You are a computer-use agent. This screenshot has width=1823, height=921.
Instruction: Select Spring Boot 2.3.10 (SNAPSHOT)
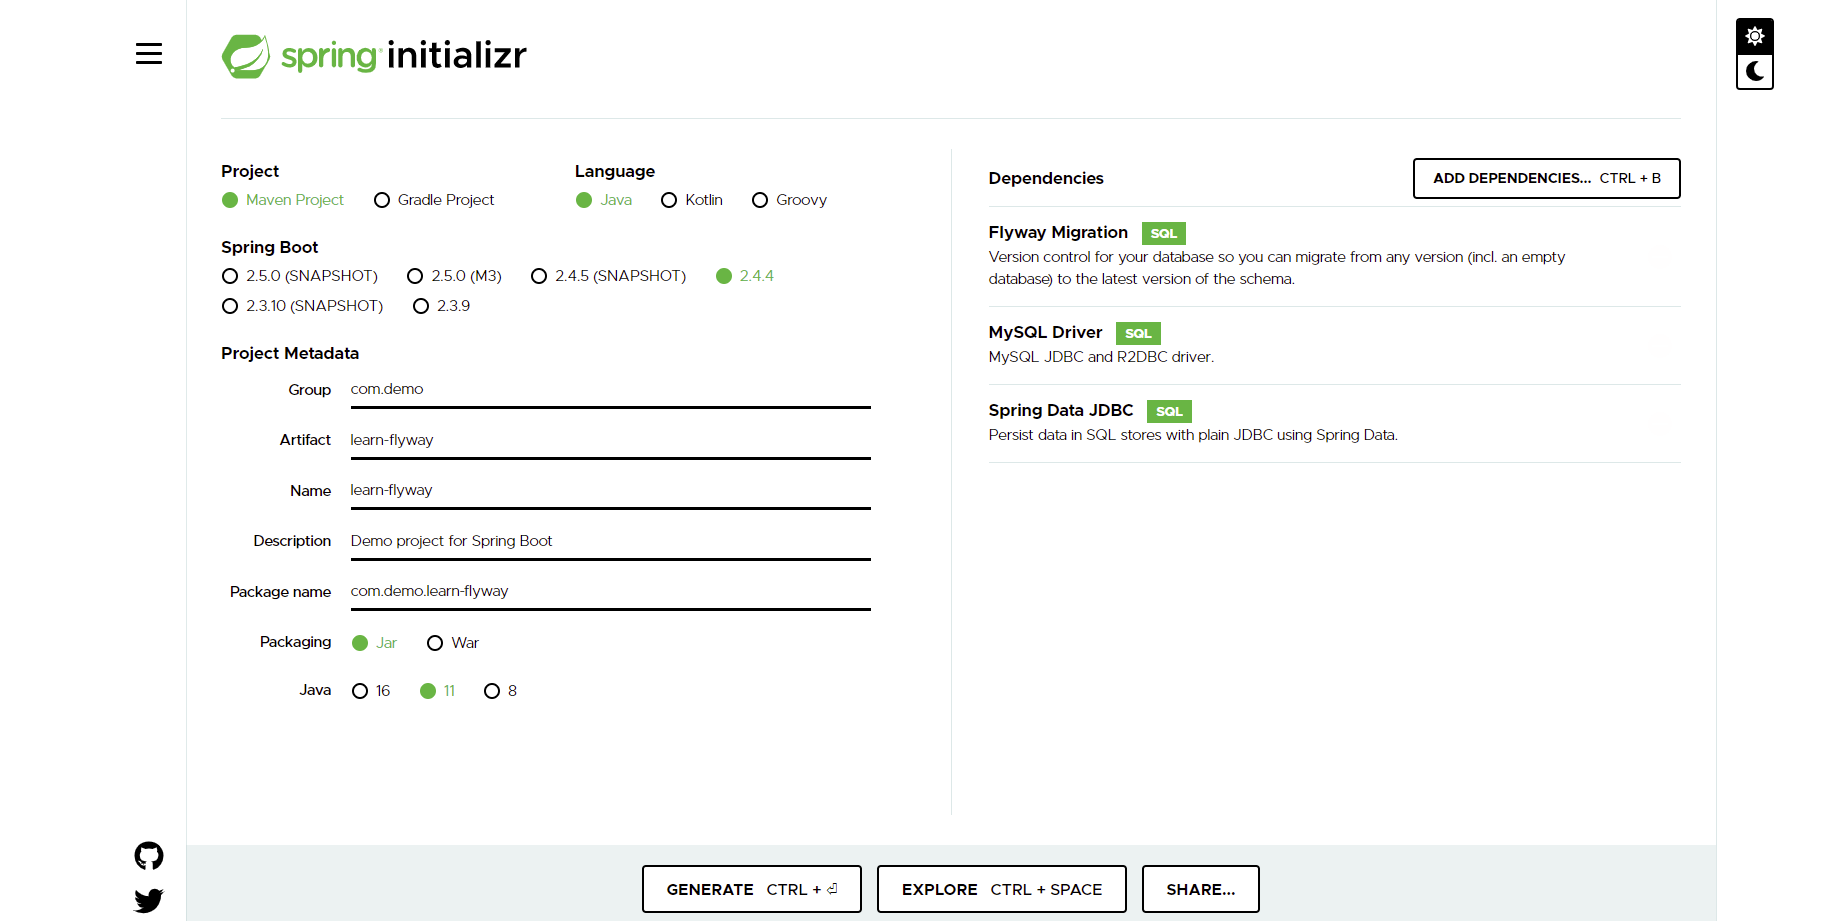tap(303, 306)
